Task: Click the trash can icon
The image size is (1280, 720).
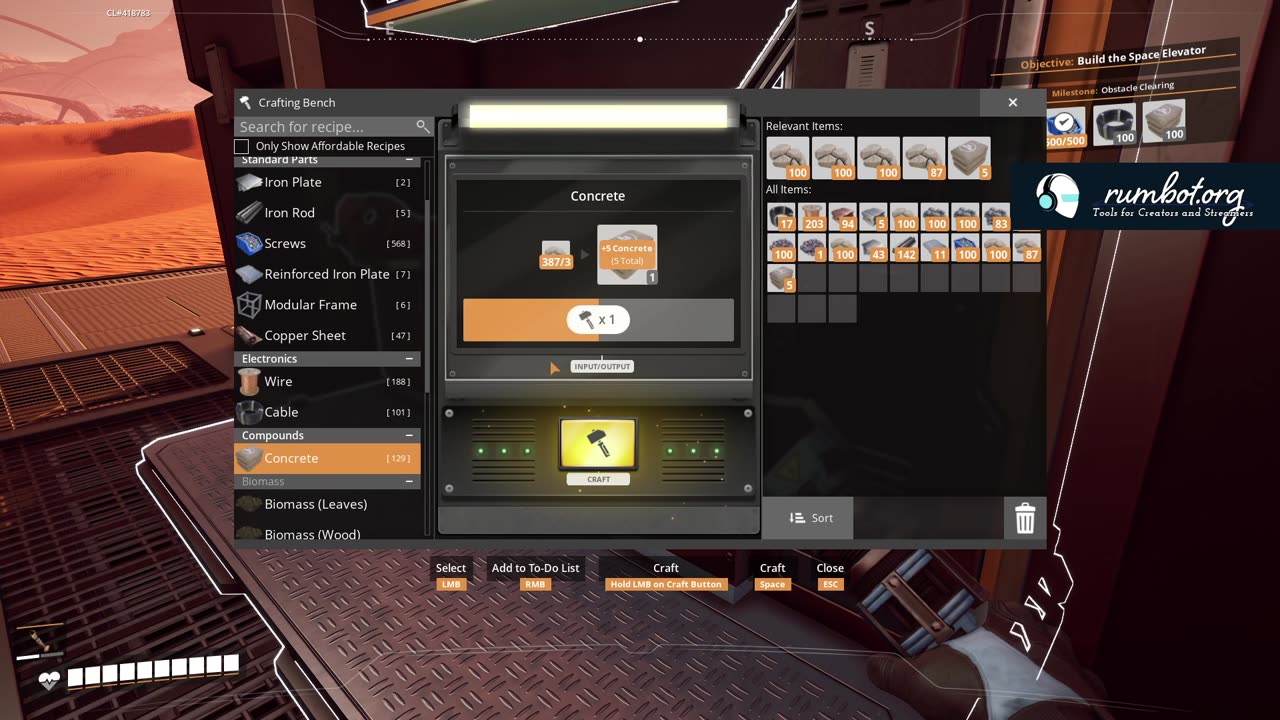Action: click(1025, 518)
